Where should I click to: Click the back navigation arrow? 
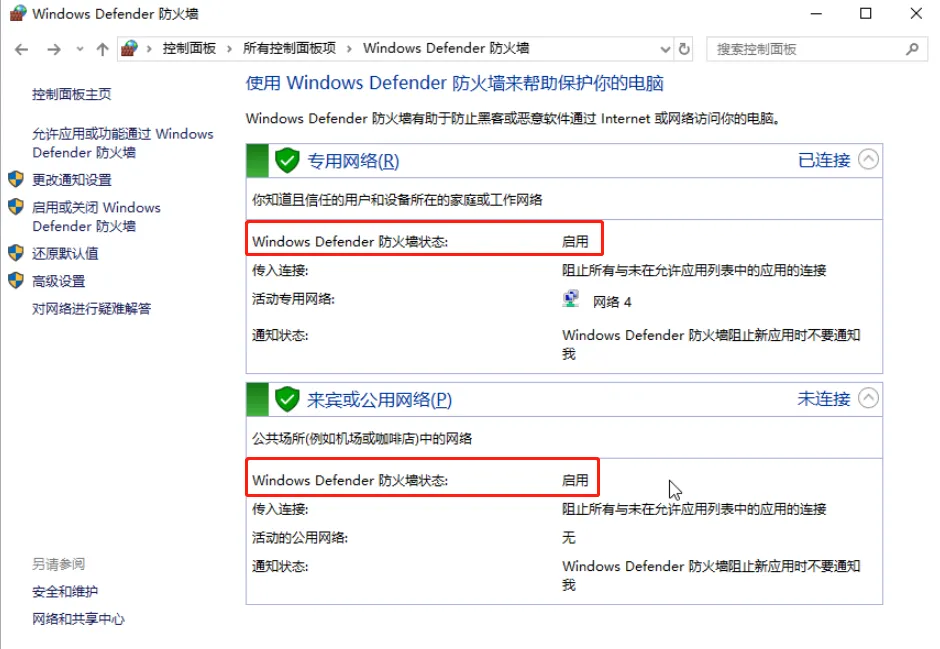click(20, 48)
